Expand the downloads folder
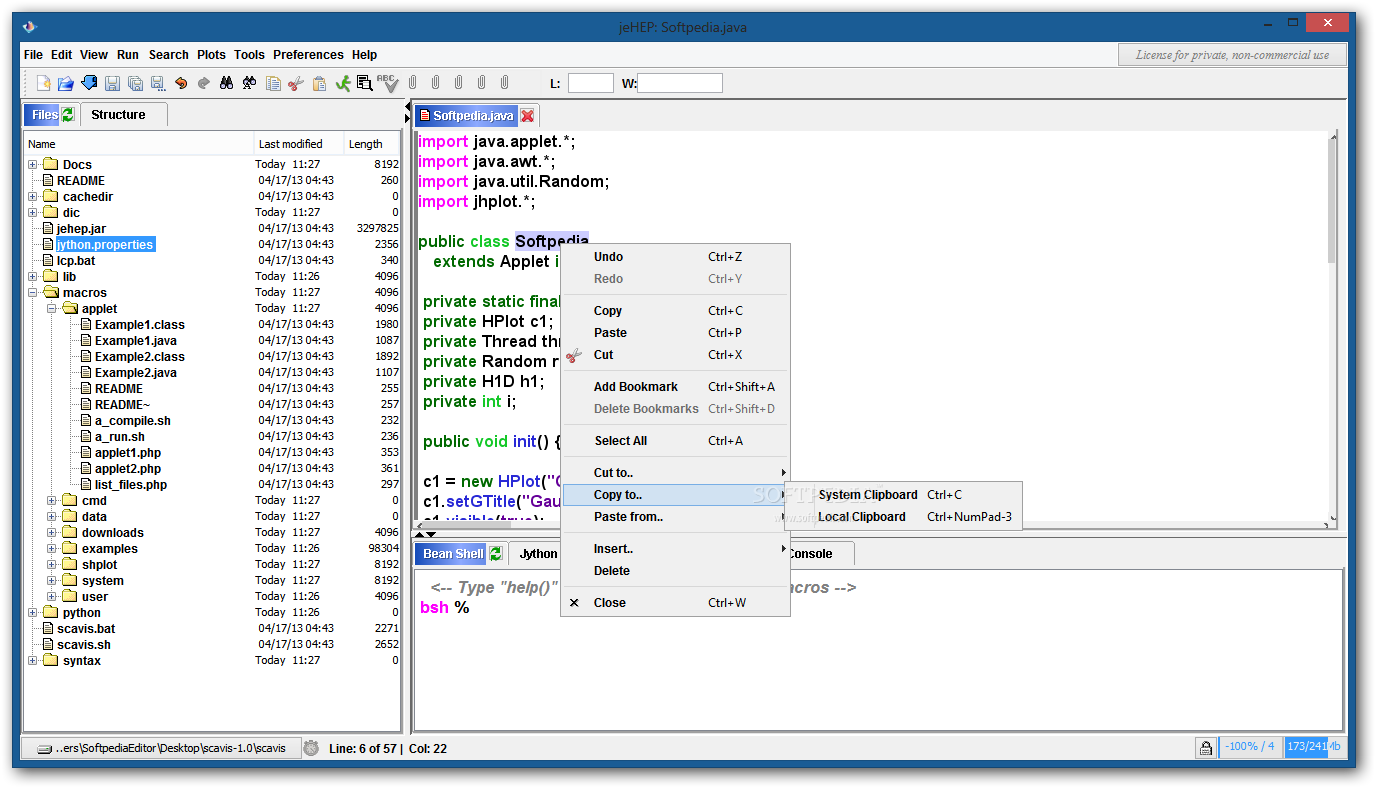 point(52,533)
